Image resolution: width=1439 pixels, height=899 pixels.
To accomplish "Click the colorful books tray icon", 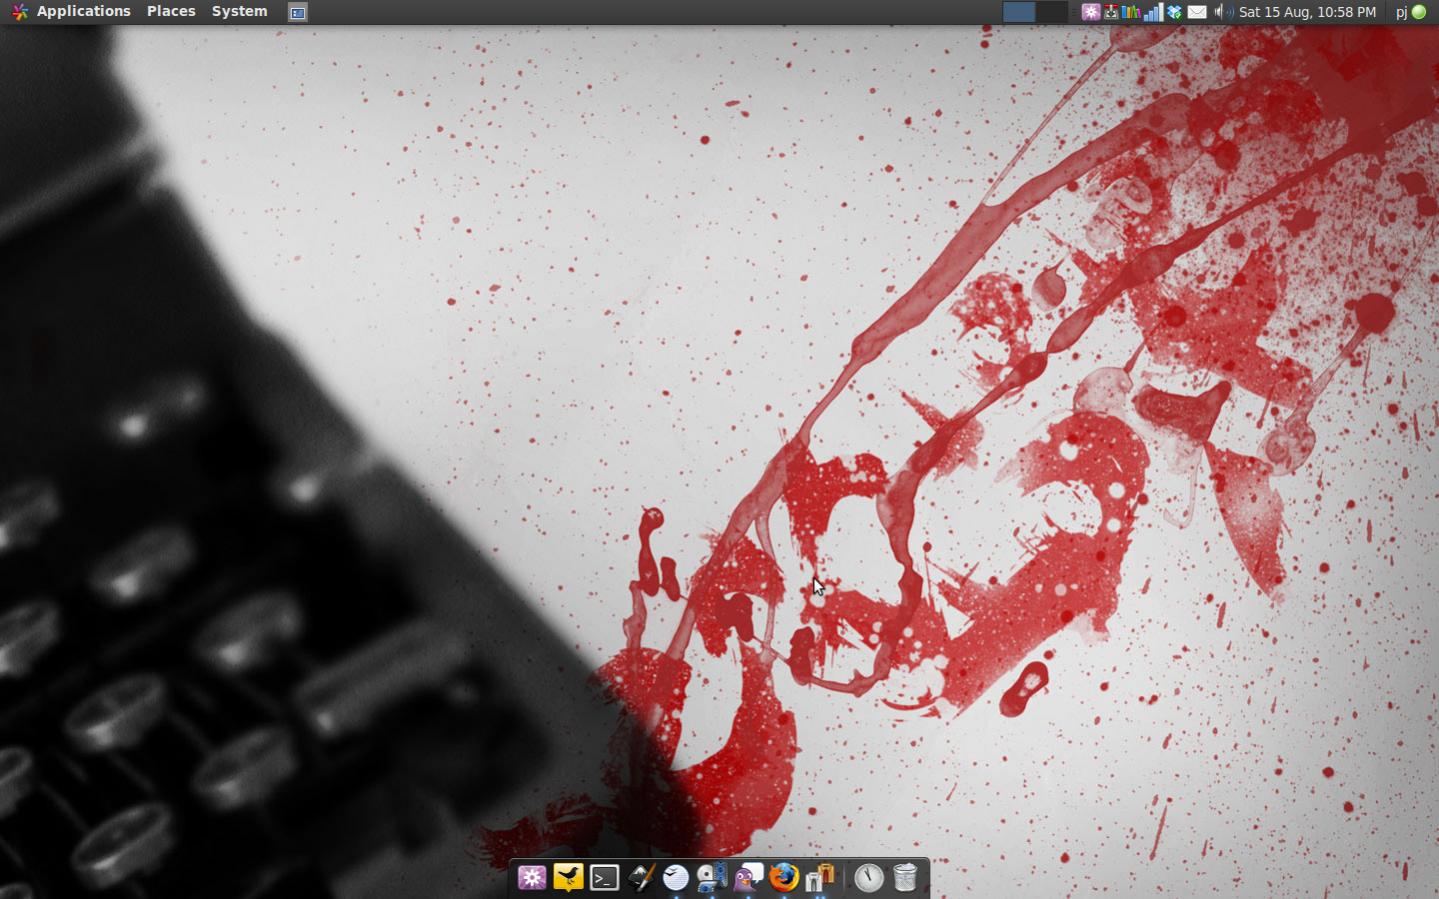I will tap(1131, 12).
